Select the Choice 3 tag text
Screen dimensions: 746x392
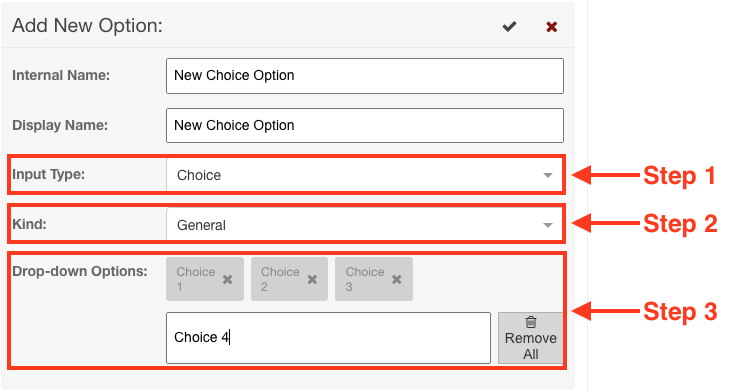click(364, 279)
